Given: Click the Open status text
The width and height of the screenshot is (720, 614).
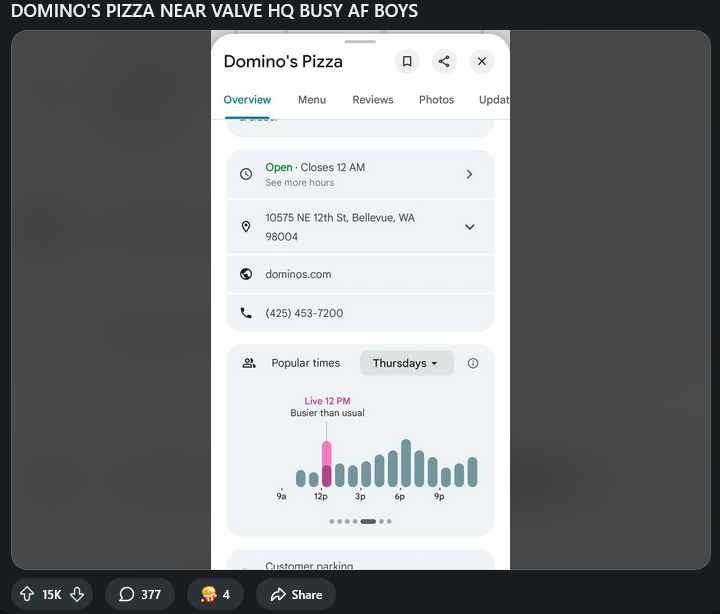Looking at the screenshot, I should 279,168.
